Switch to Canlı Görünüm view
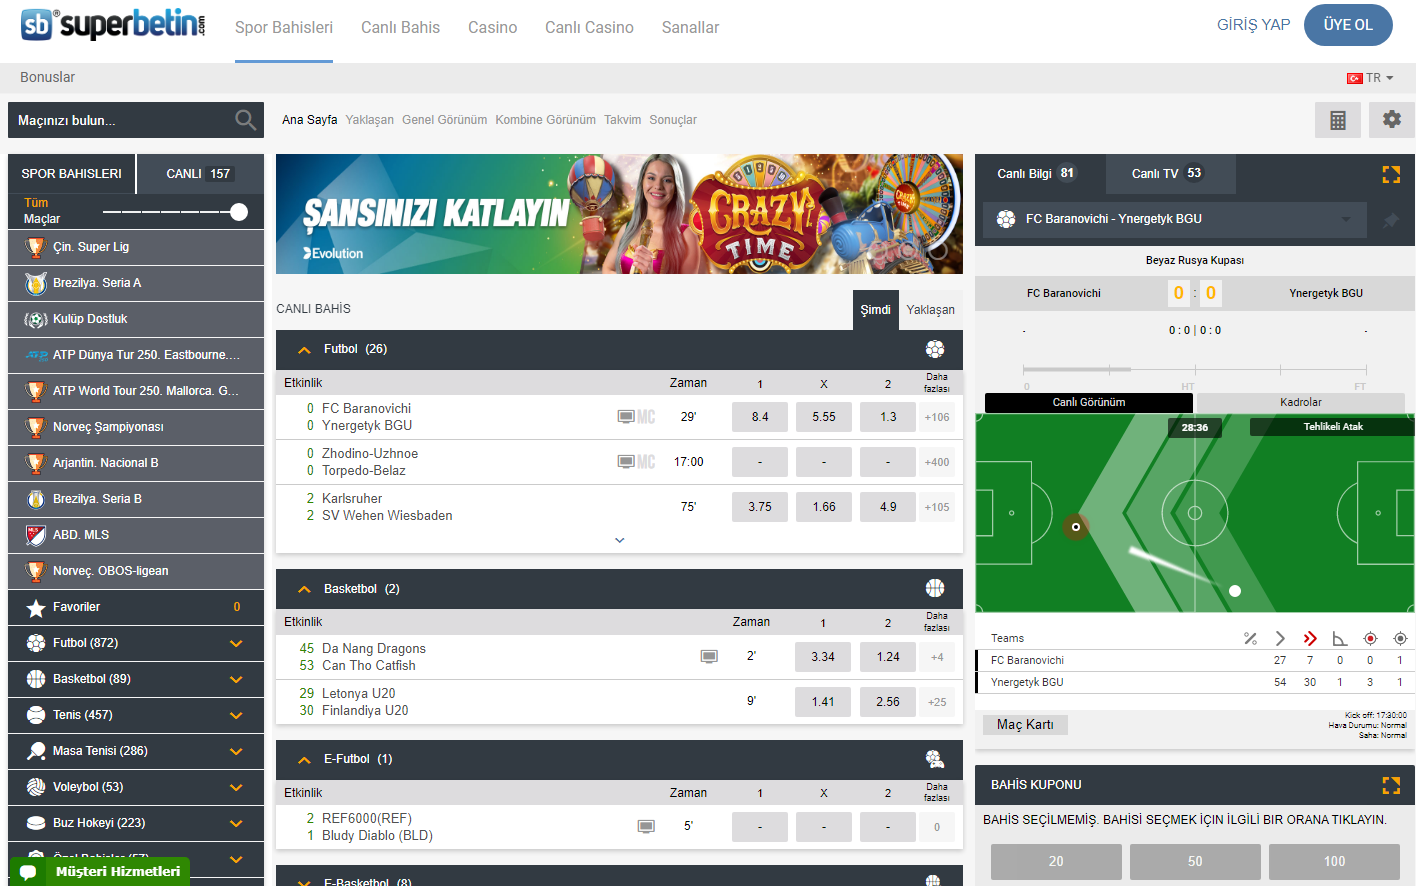The image size is (1416, 886). 1089,403
